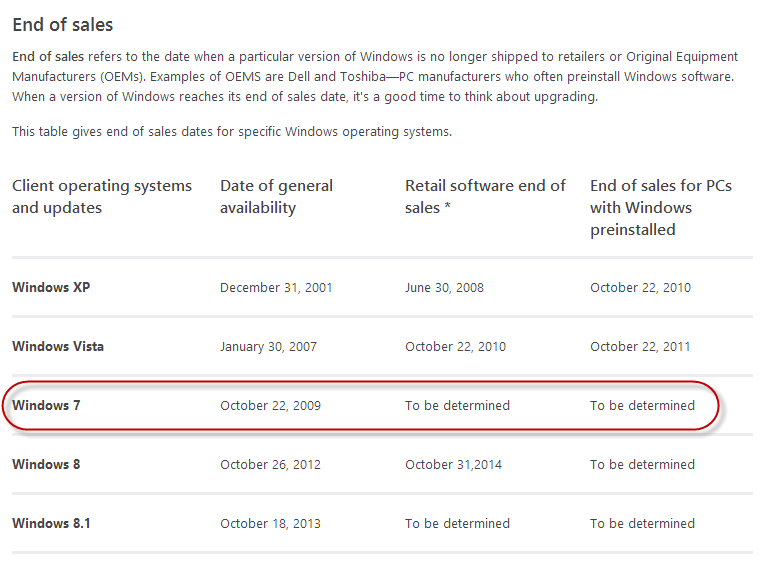
Task: Select the October 18, 2013 date cell
Action: tap(270, 524)
